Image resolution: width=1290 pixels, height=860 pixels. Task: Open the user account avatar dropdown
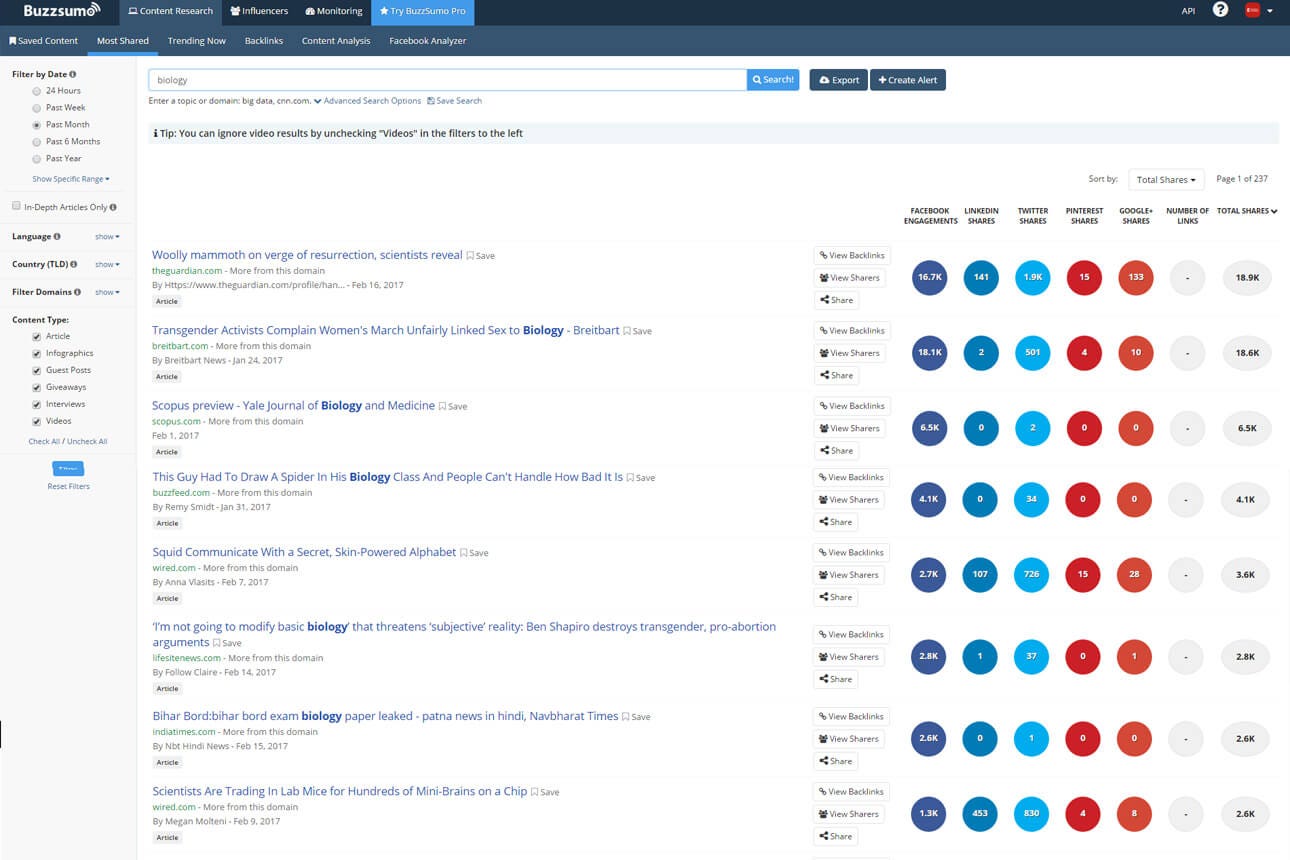point(1259,11)
